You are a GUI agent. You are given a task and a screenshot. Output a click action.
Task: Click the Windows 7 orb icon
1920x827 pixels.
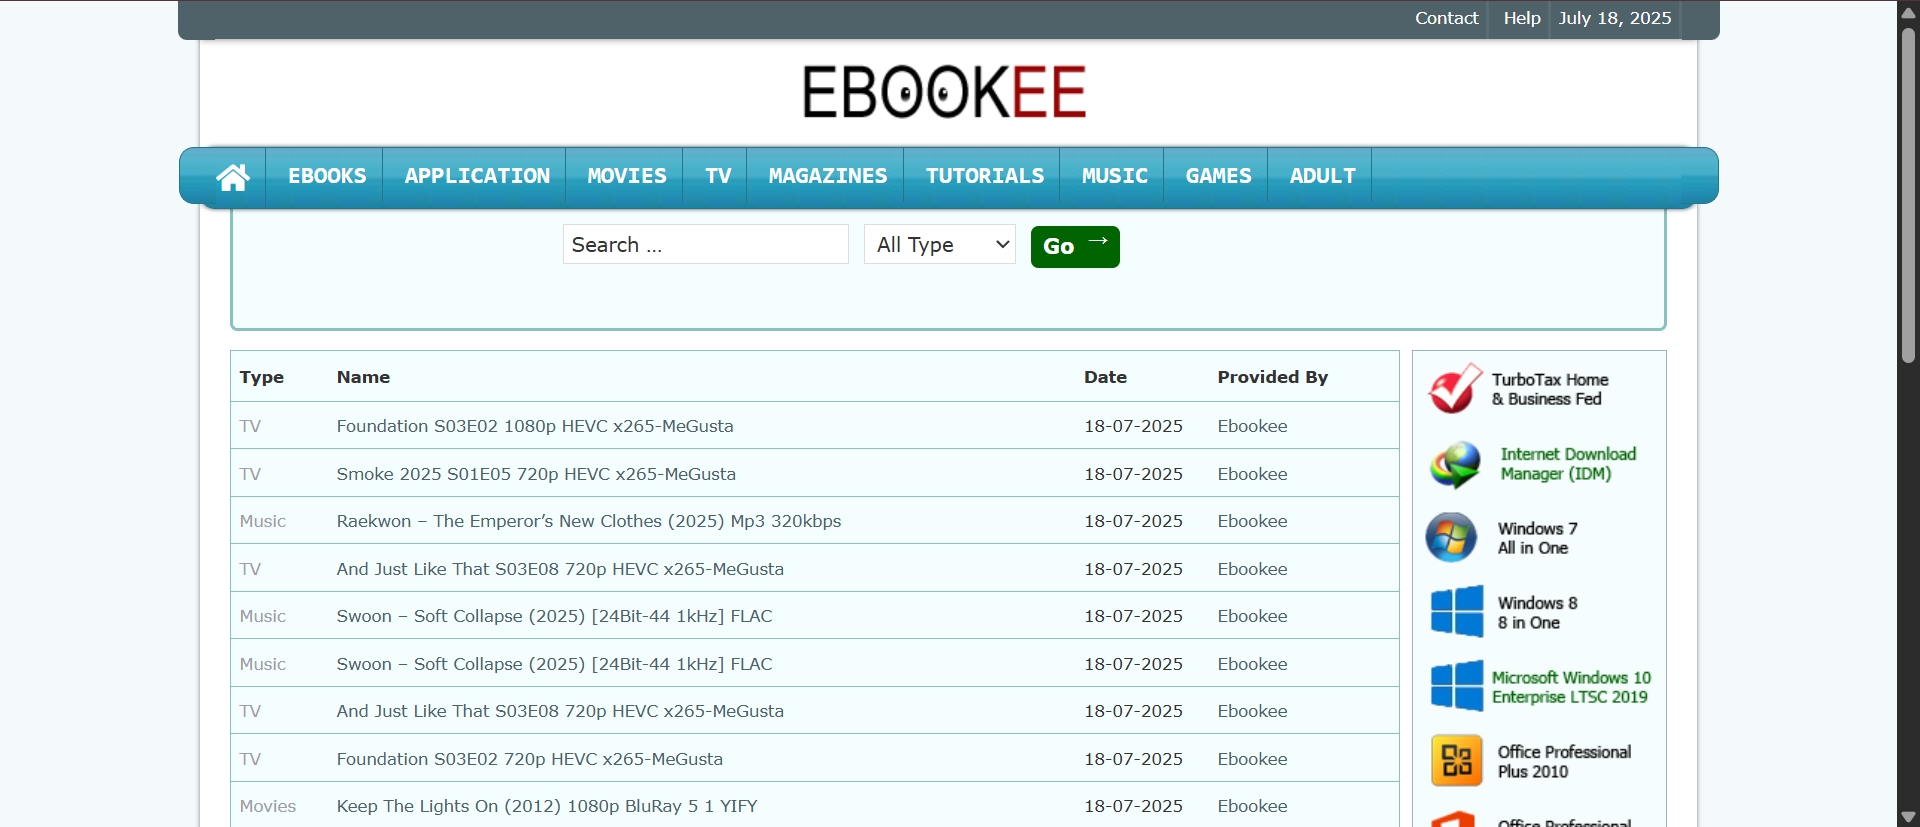click(1451, 538)
